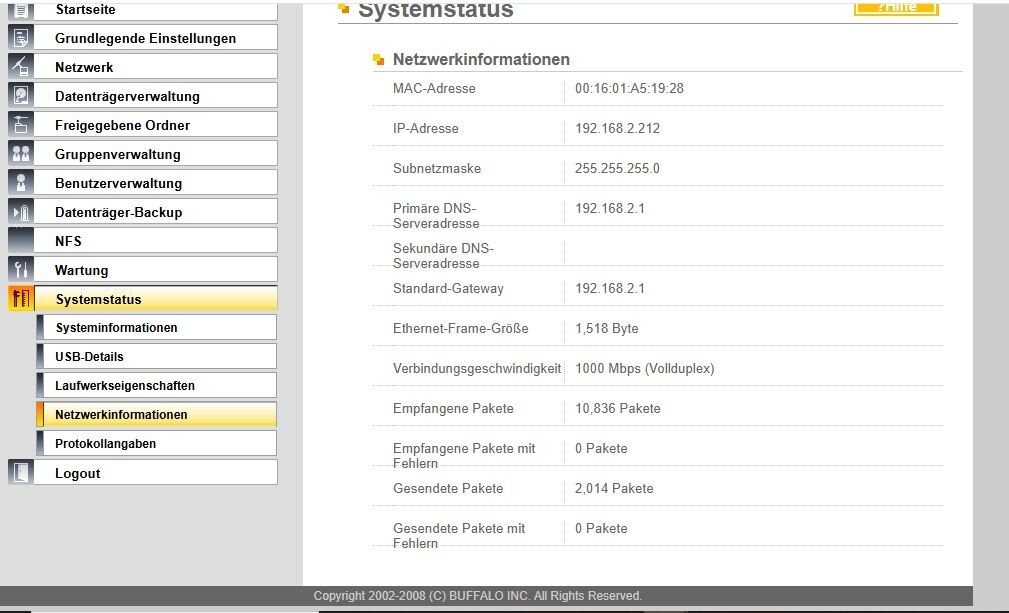Click the Grundlegende Einstellungen icon
The image size is (1009, 613).
tap(21, 38)
